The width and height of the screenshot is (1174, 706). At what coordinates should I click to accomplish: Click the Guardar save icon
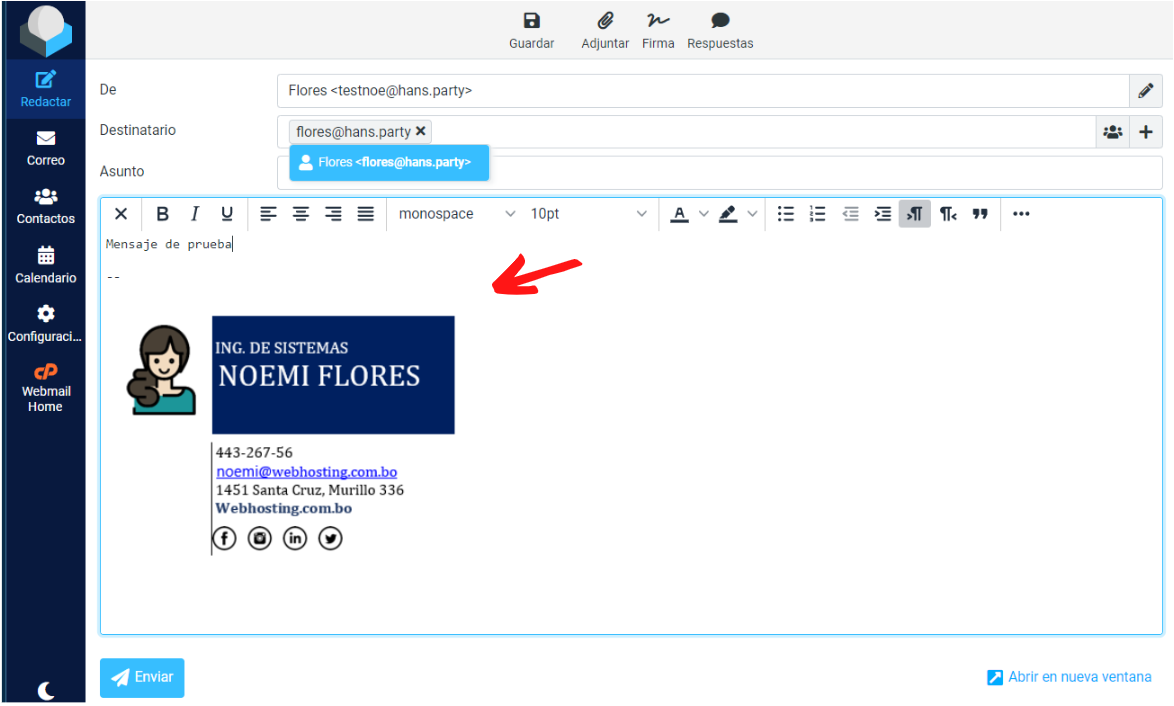click(531, 30)
